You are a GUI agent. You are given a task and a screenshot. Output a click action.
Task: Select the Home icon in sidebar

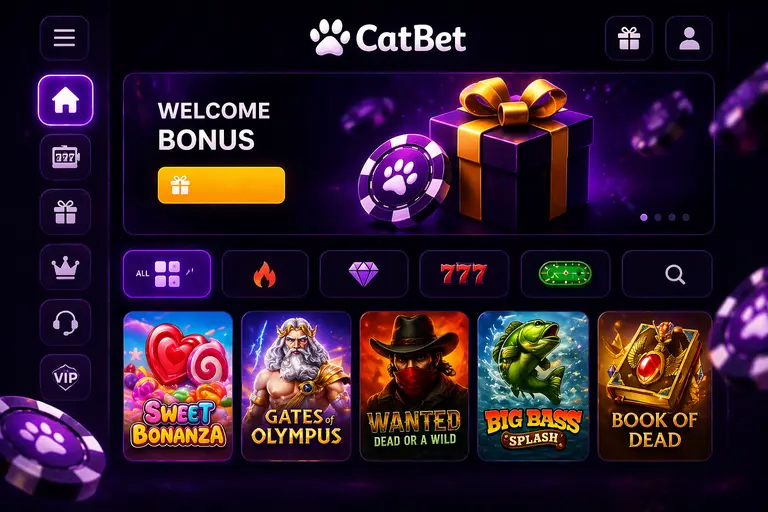coord(65,100)
